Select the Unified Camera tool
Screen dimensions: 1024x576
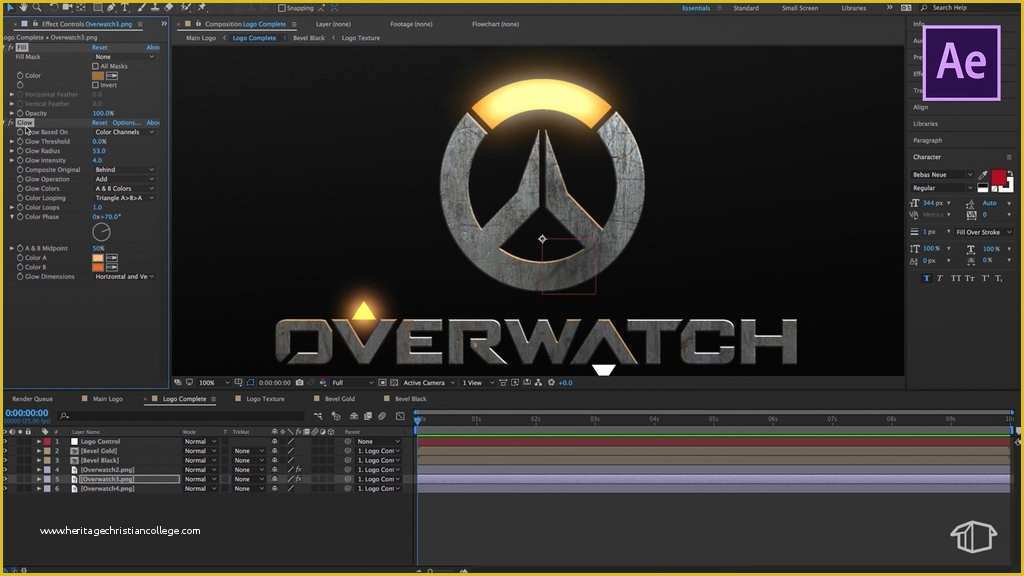[67, 7]
